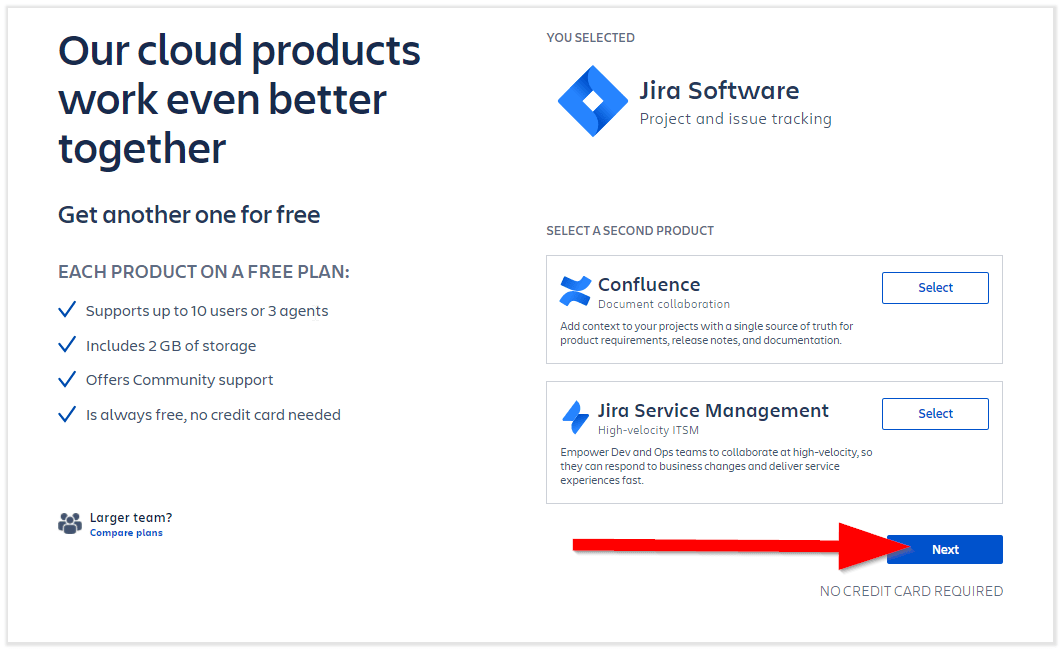Click 'Includes 2 GB of storage' text
The height and width of the screenshot is (650, 1062).
(171, 346)
